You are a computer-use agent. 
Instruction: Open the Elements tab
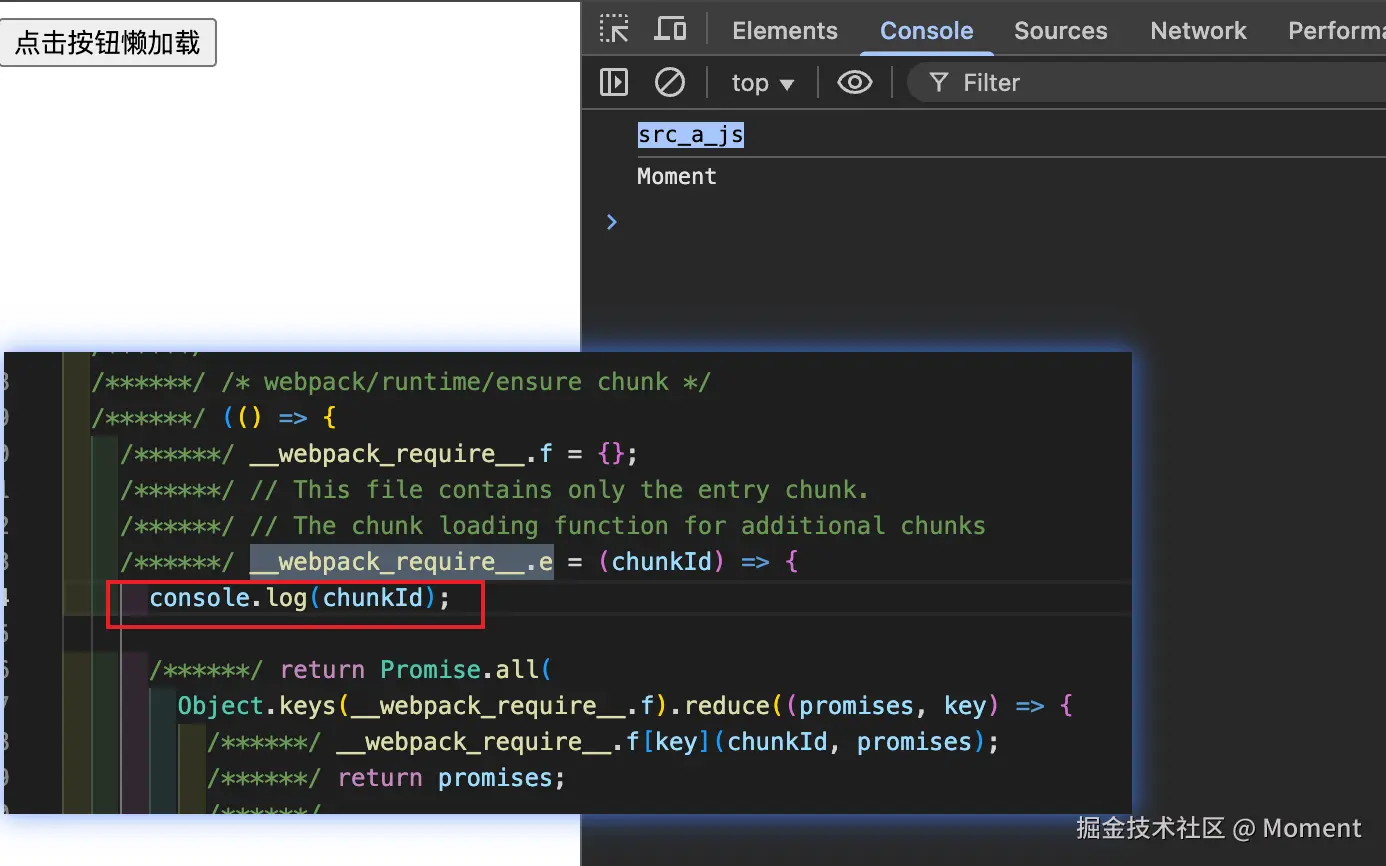click(785, 31)
